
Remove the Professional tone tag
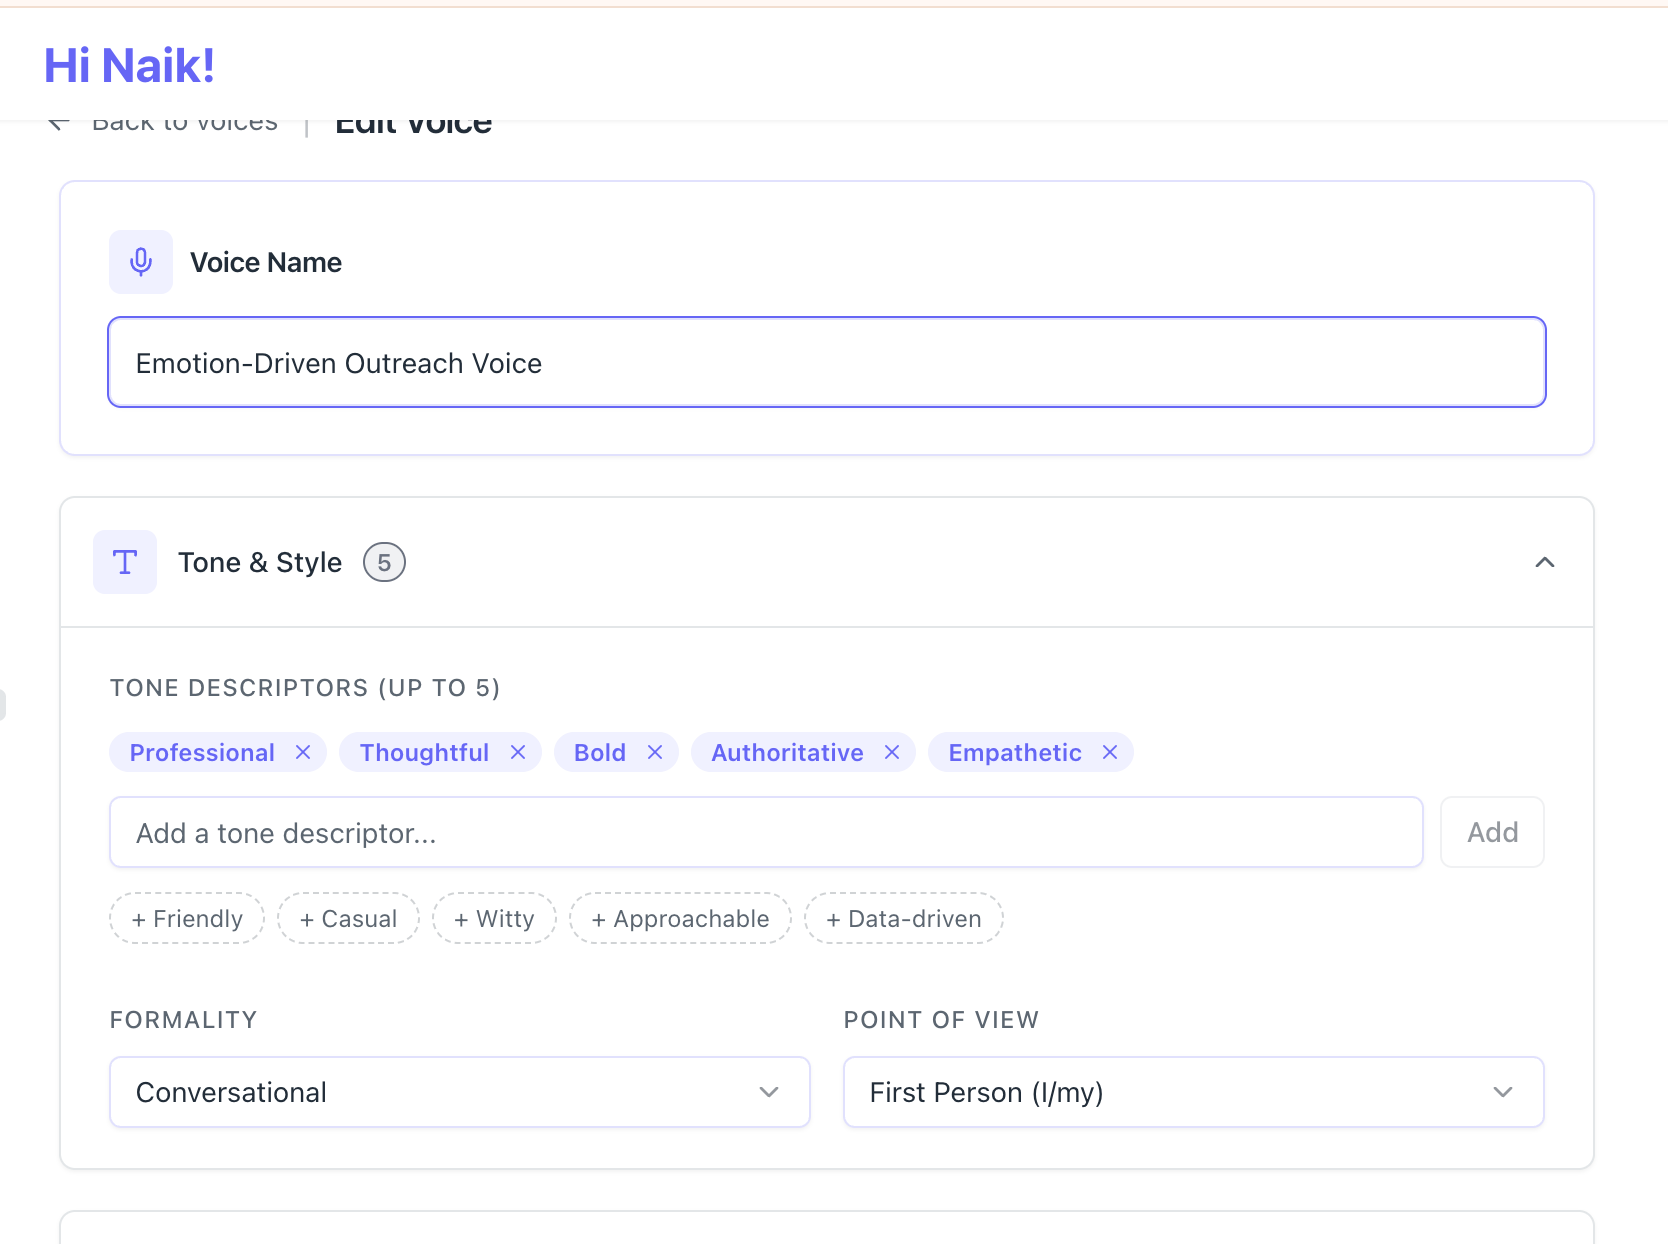click(303, 752)
